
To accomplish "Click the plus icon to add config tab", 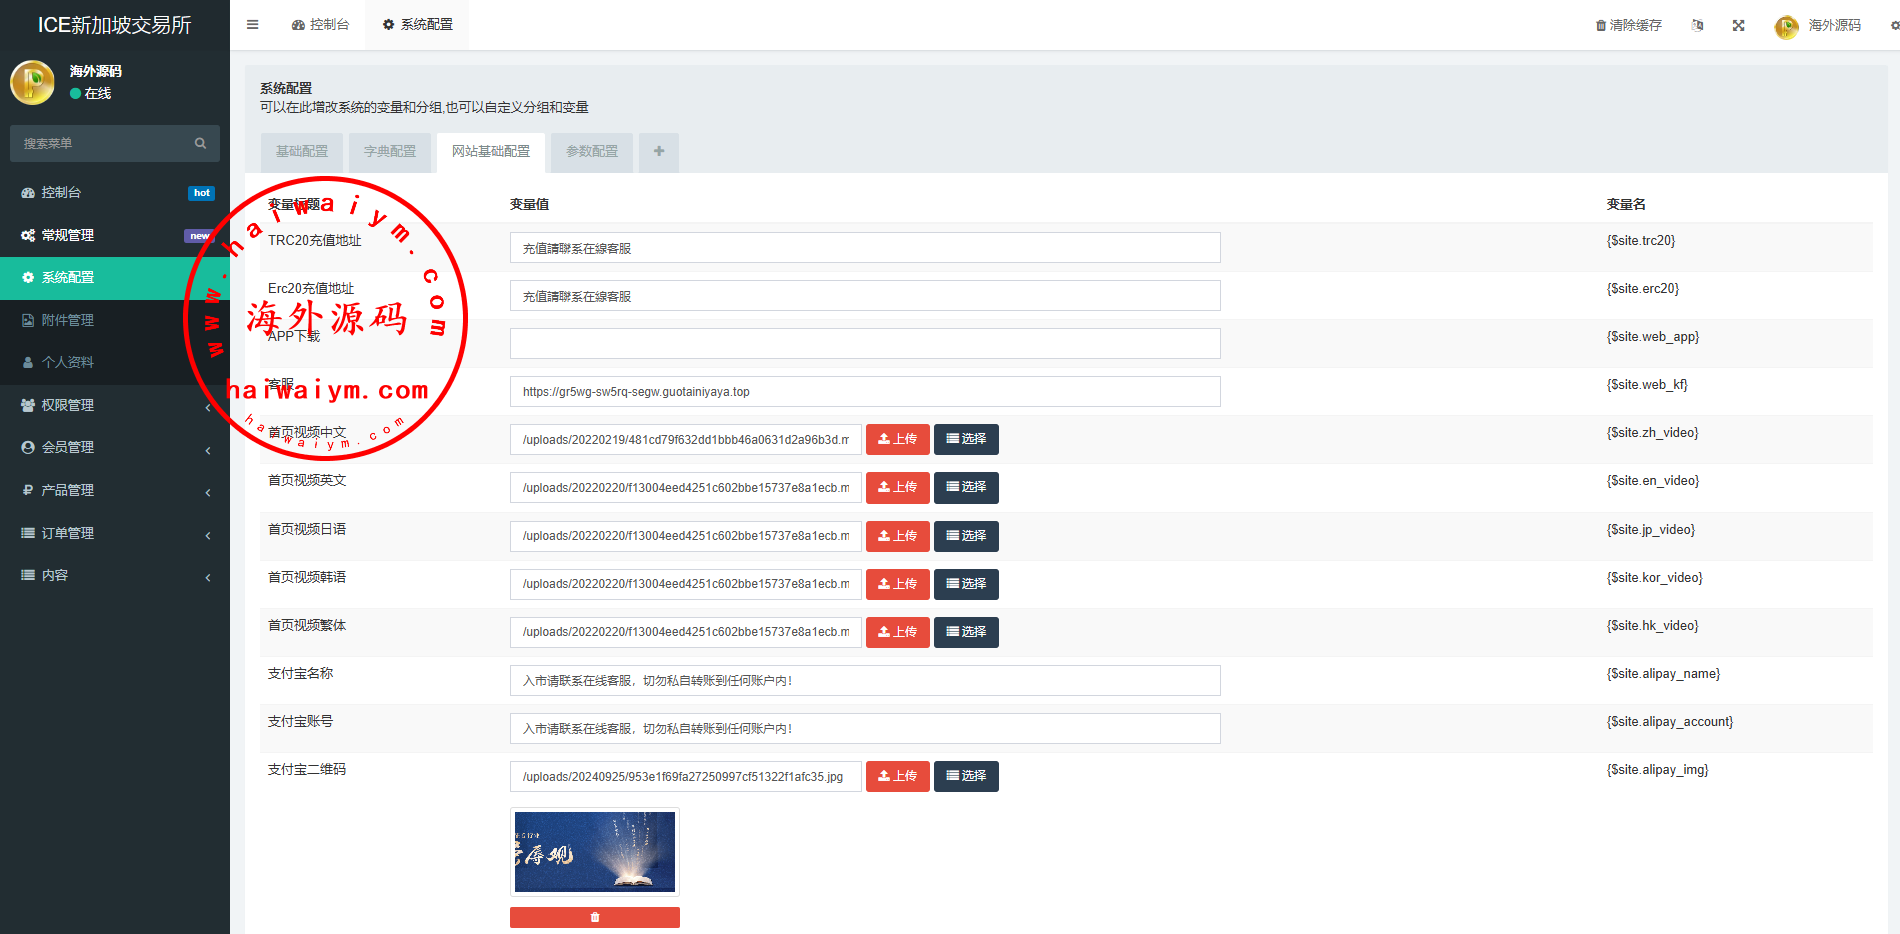I will pos(659,152).
